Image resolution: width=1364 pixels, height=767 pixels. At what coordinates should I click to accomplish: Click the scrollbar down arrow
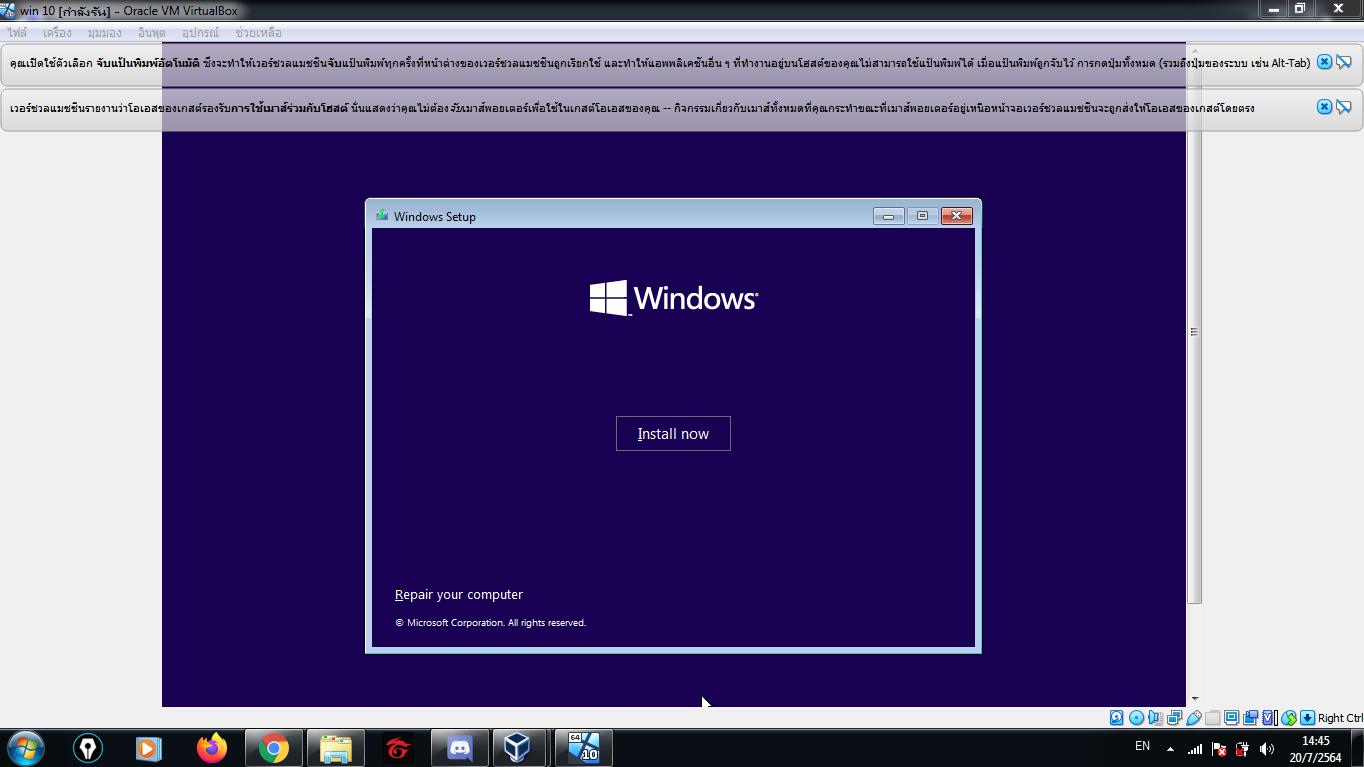[x=1193, y=699]
